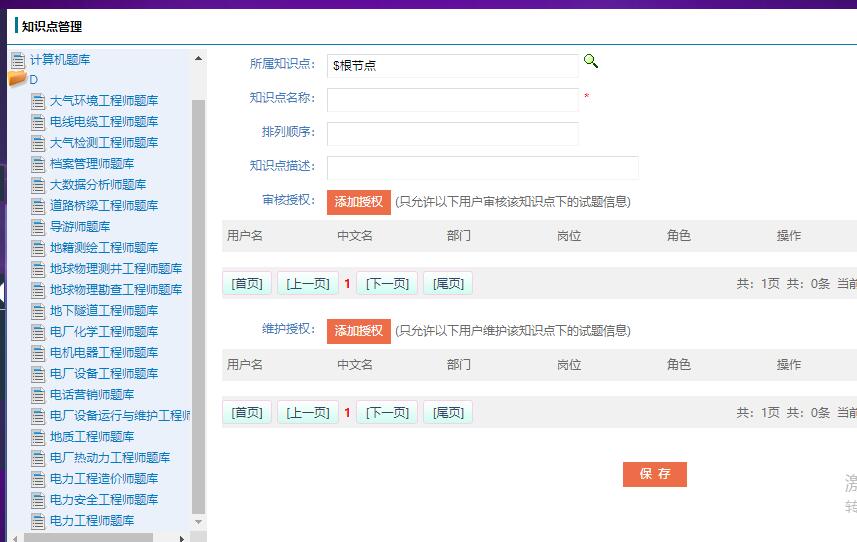857x542 pixels.
Task: Click the orange 保存 button
Action: click(x=654, y=474)
